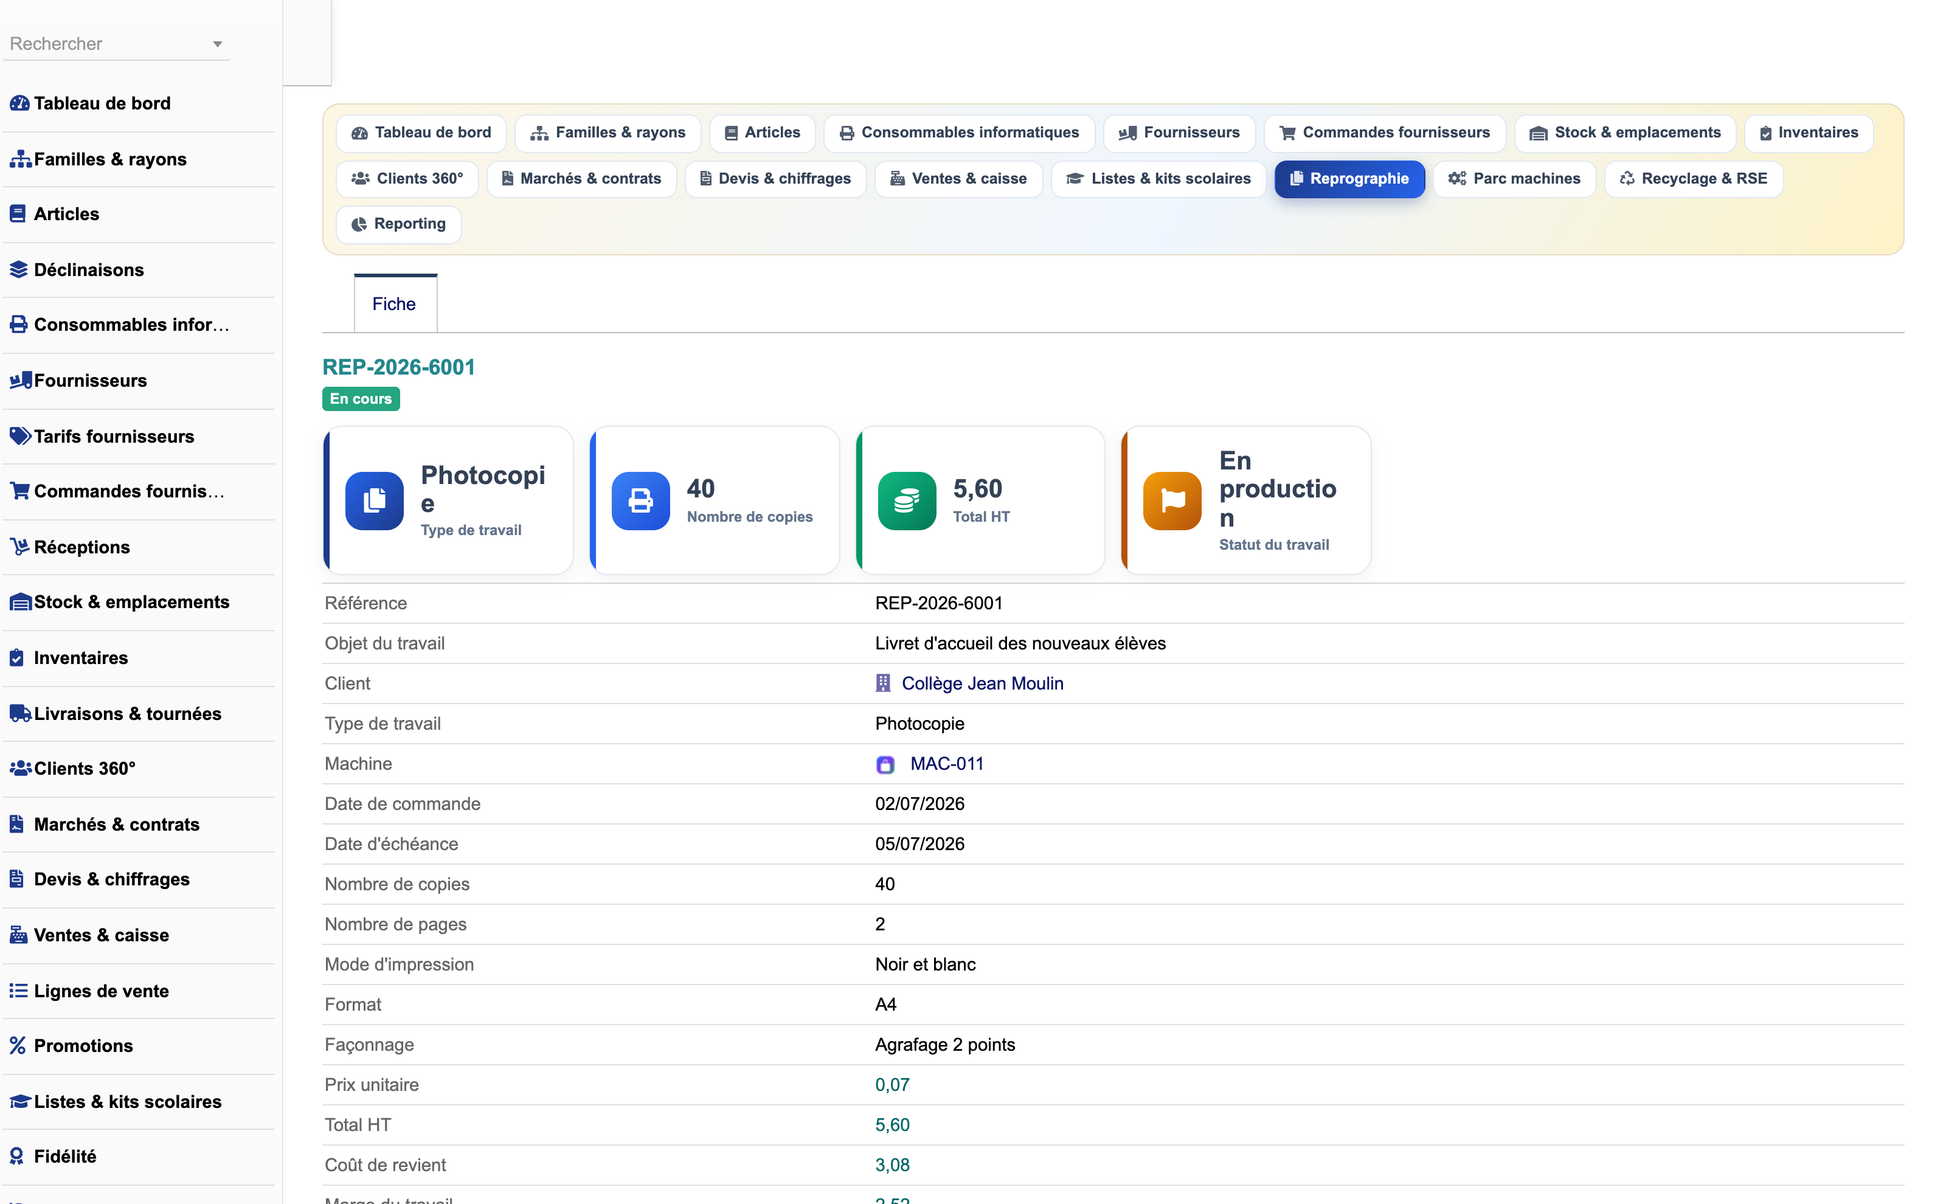The height and width of the screenshot is (1204, 1946).
Task: Click the Prix unitaire value 0,07
Action: (x=892, y=1085)
